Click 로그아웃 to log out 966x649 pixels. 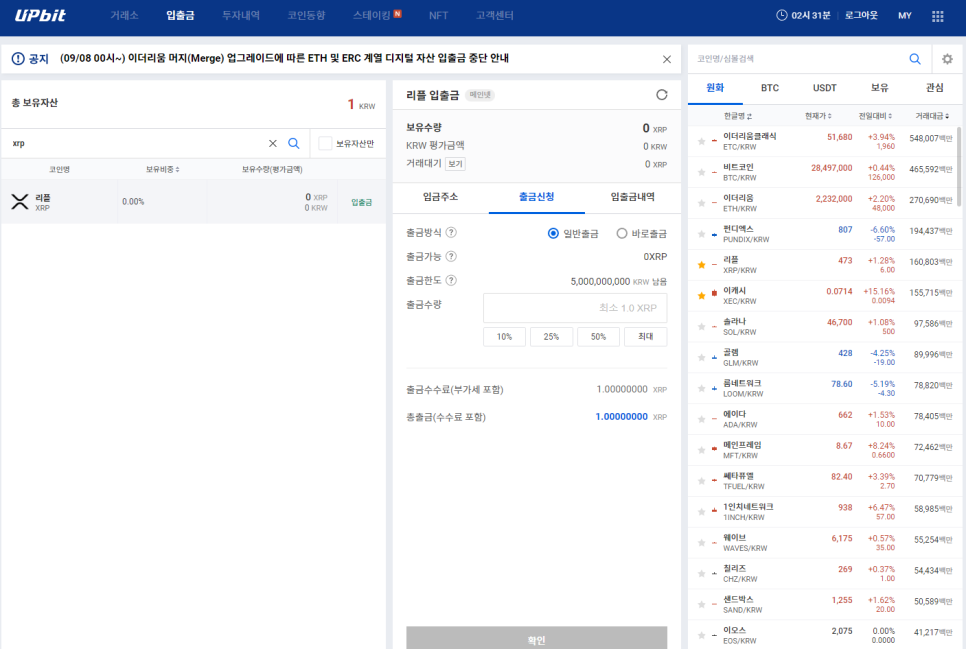pos(861,15)
